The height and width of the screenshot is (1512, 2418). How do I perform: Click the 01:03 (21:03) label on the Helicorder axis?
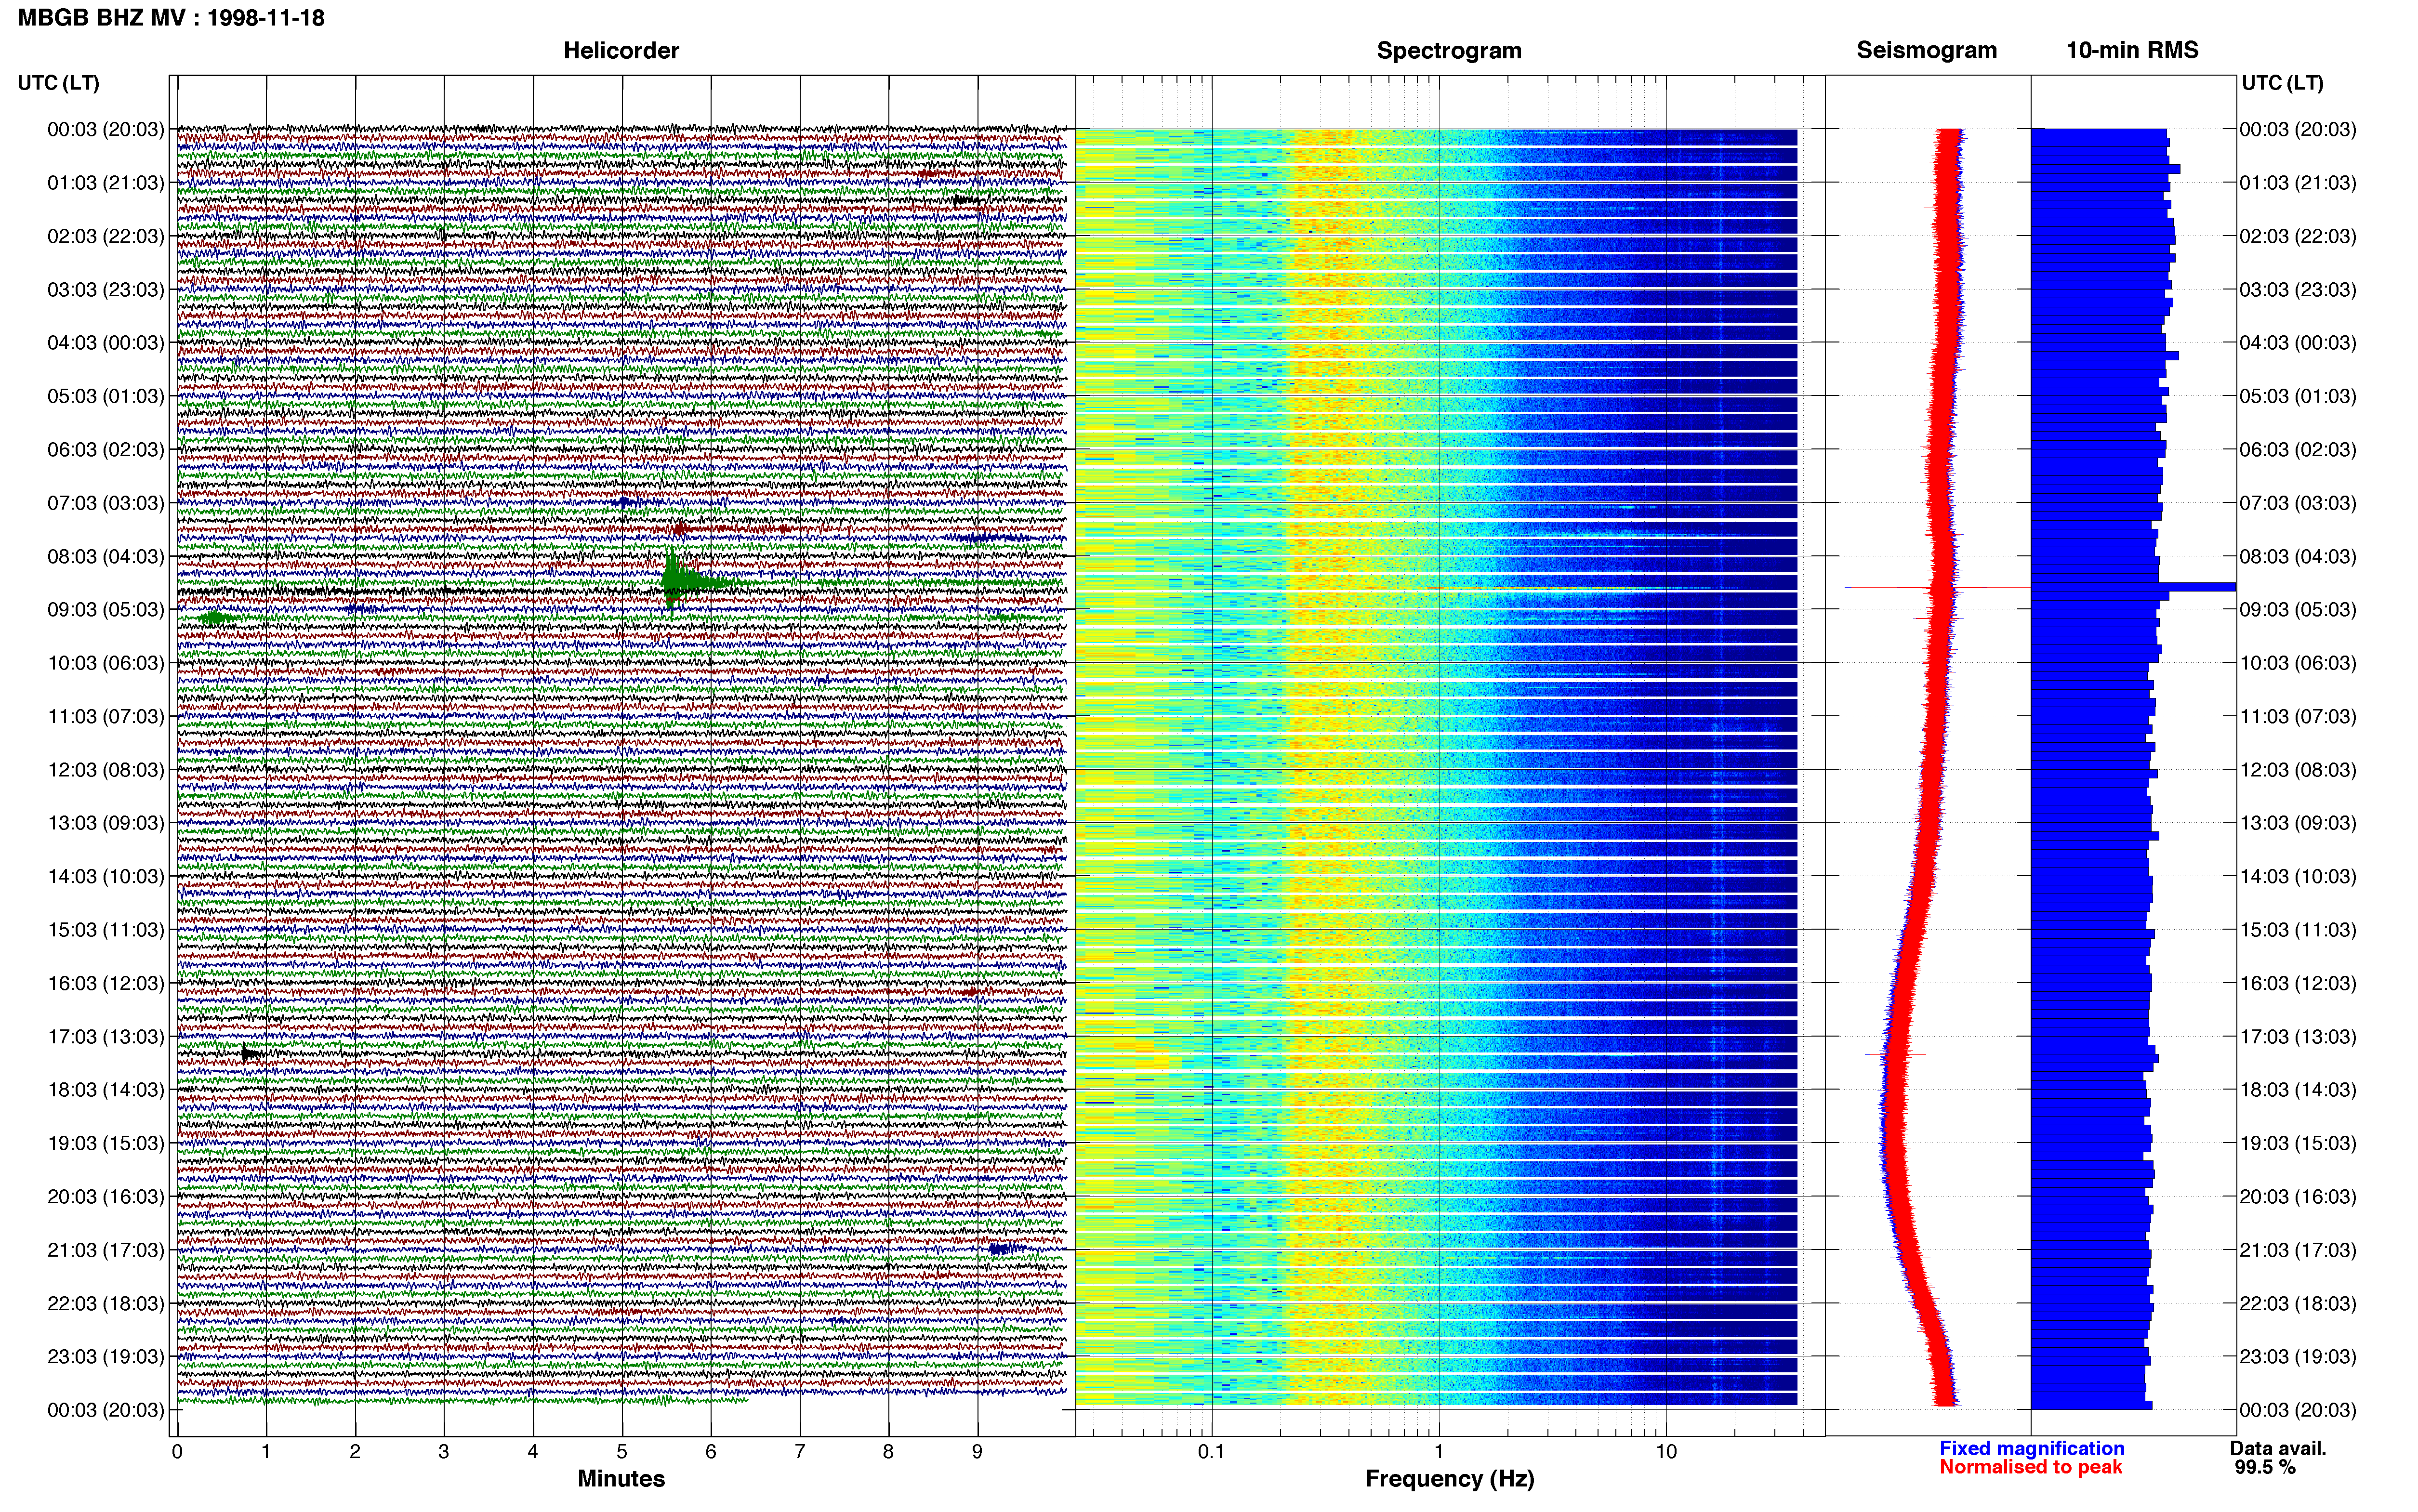(105, 183)
